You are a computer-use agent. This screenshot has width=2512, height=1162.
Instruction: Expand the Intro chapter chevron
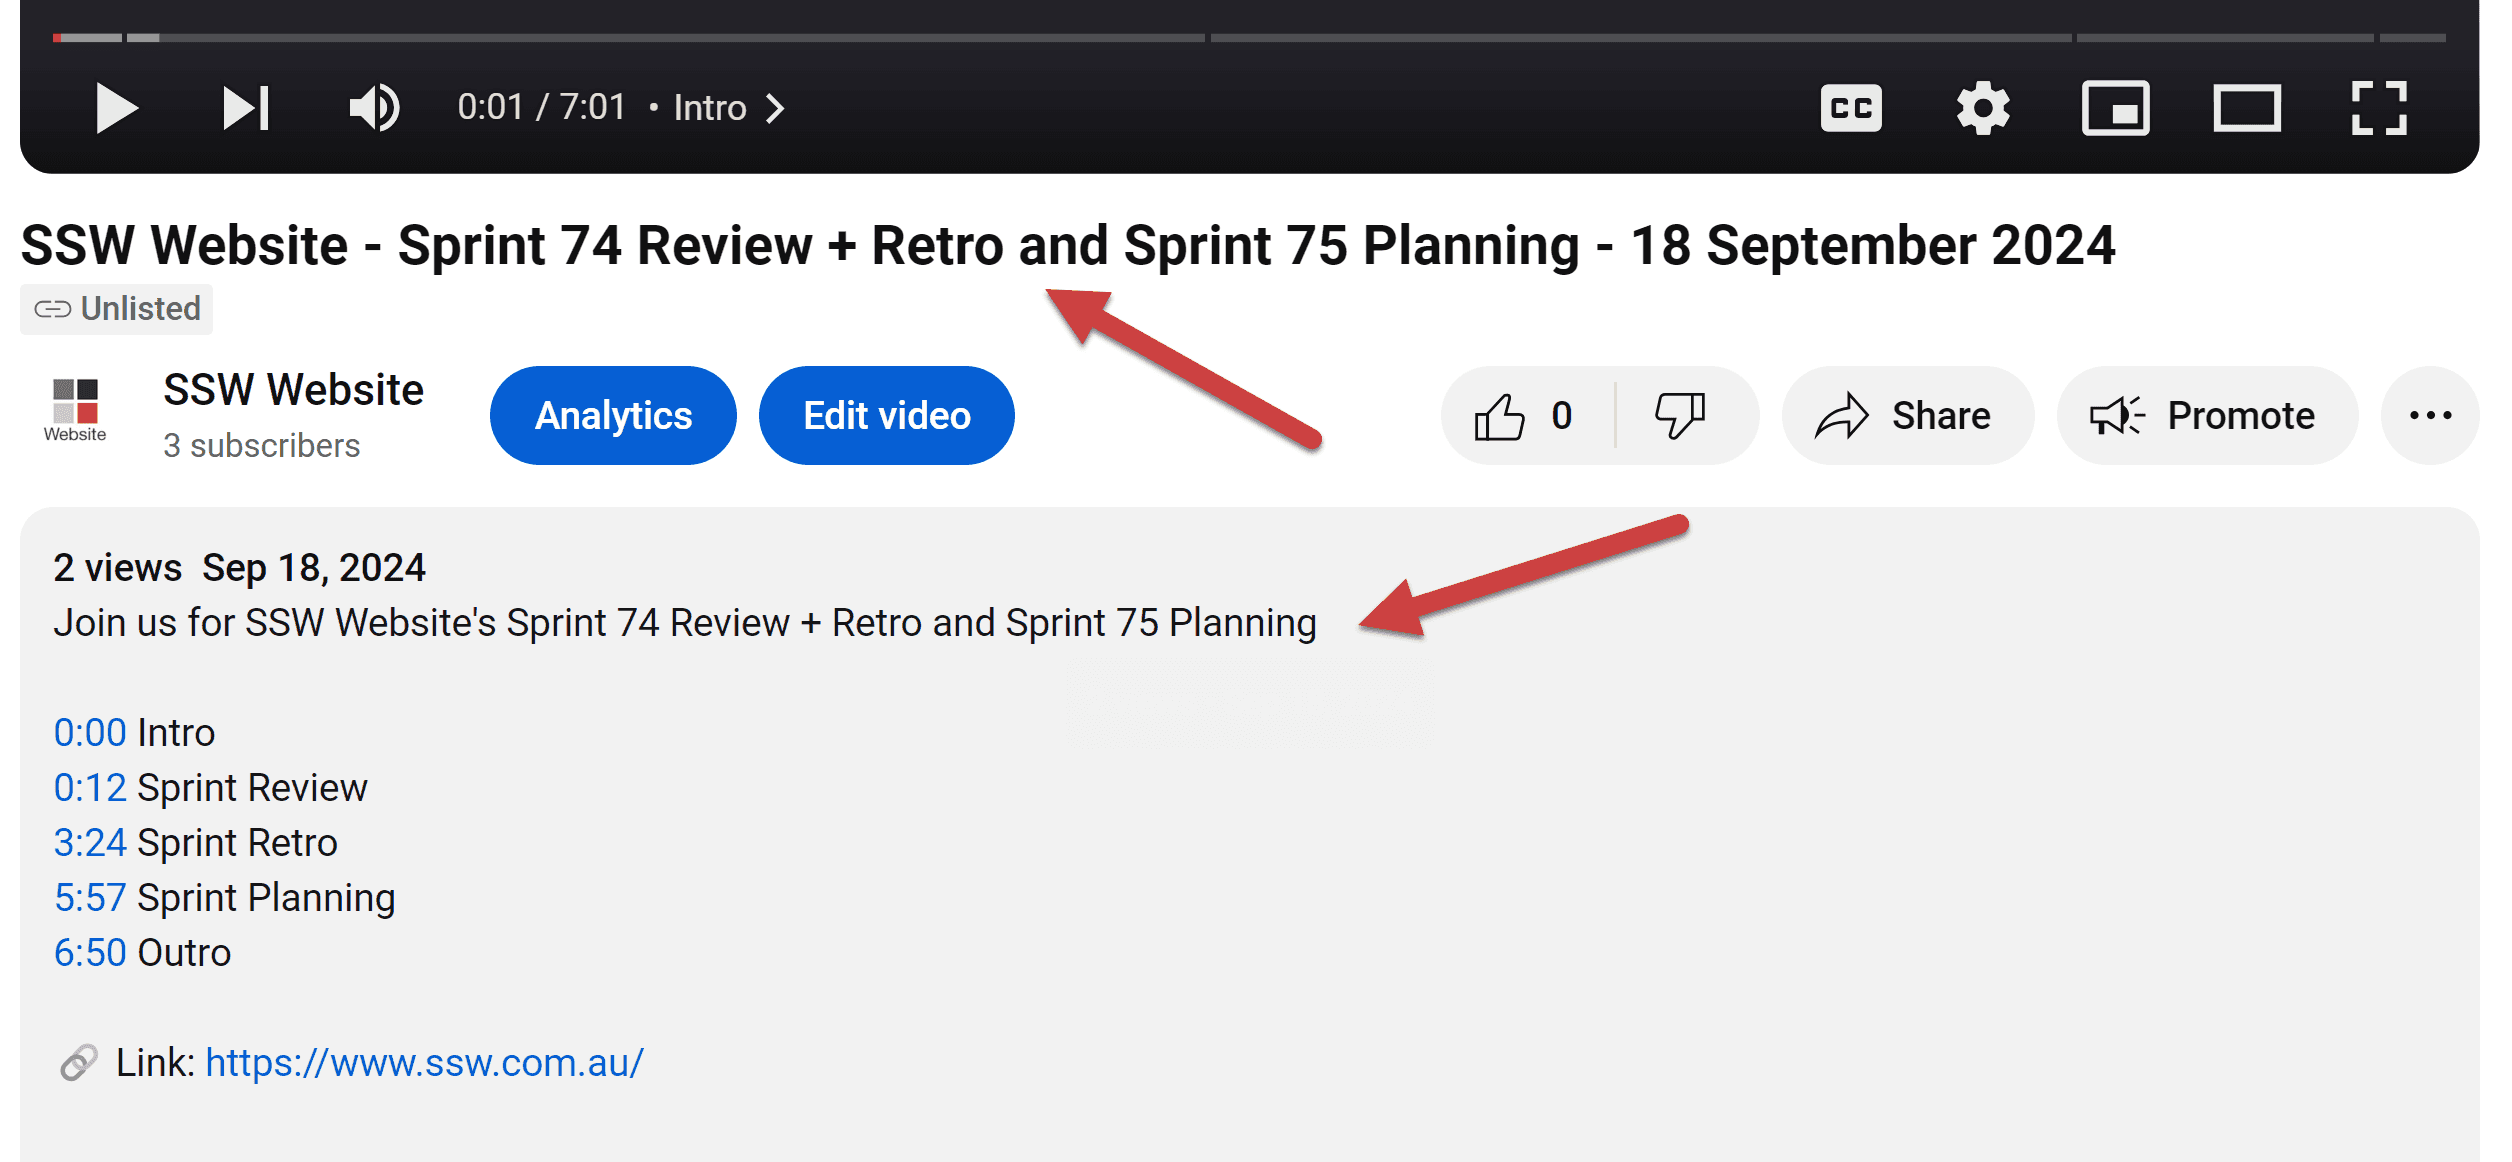(775, 108)
